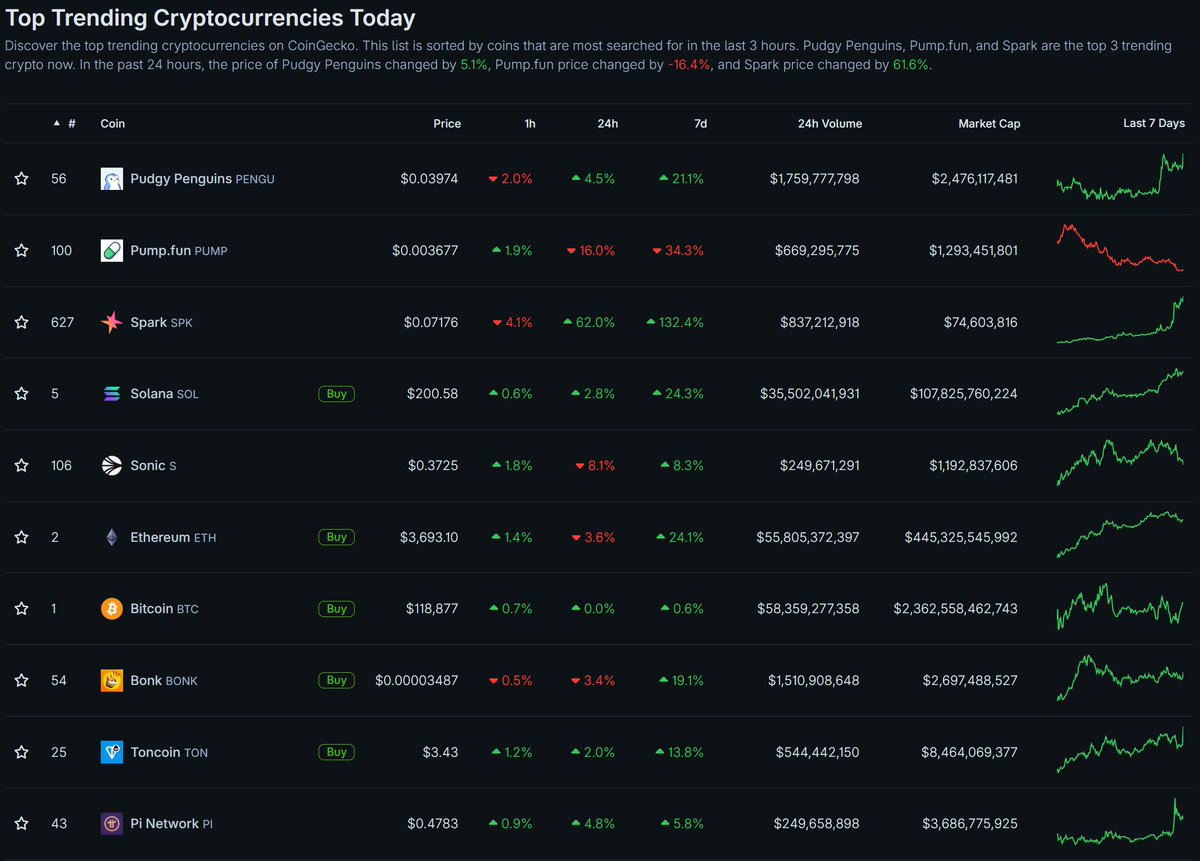This screenshot has height=861, width=1200.
Task: Star Solana as favorite
Action: pyautogui.click(x=21, y=394)
